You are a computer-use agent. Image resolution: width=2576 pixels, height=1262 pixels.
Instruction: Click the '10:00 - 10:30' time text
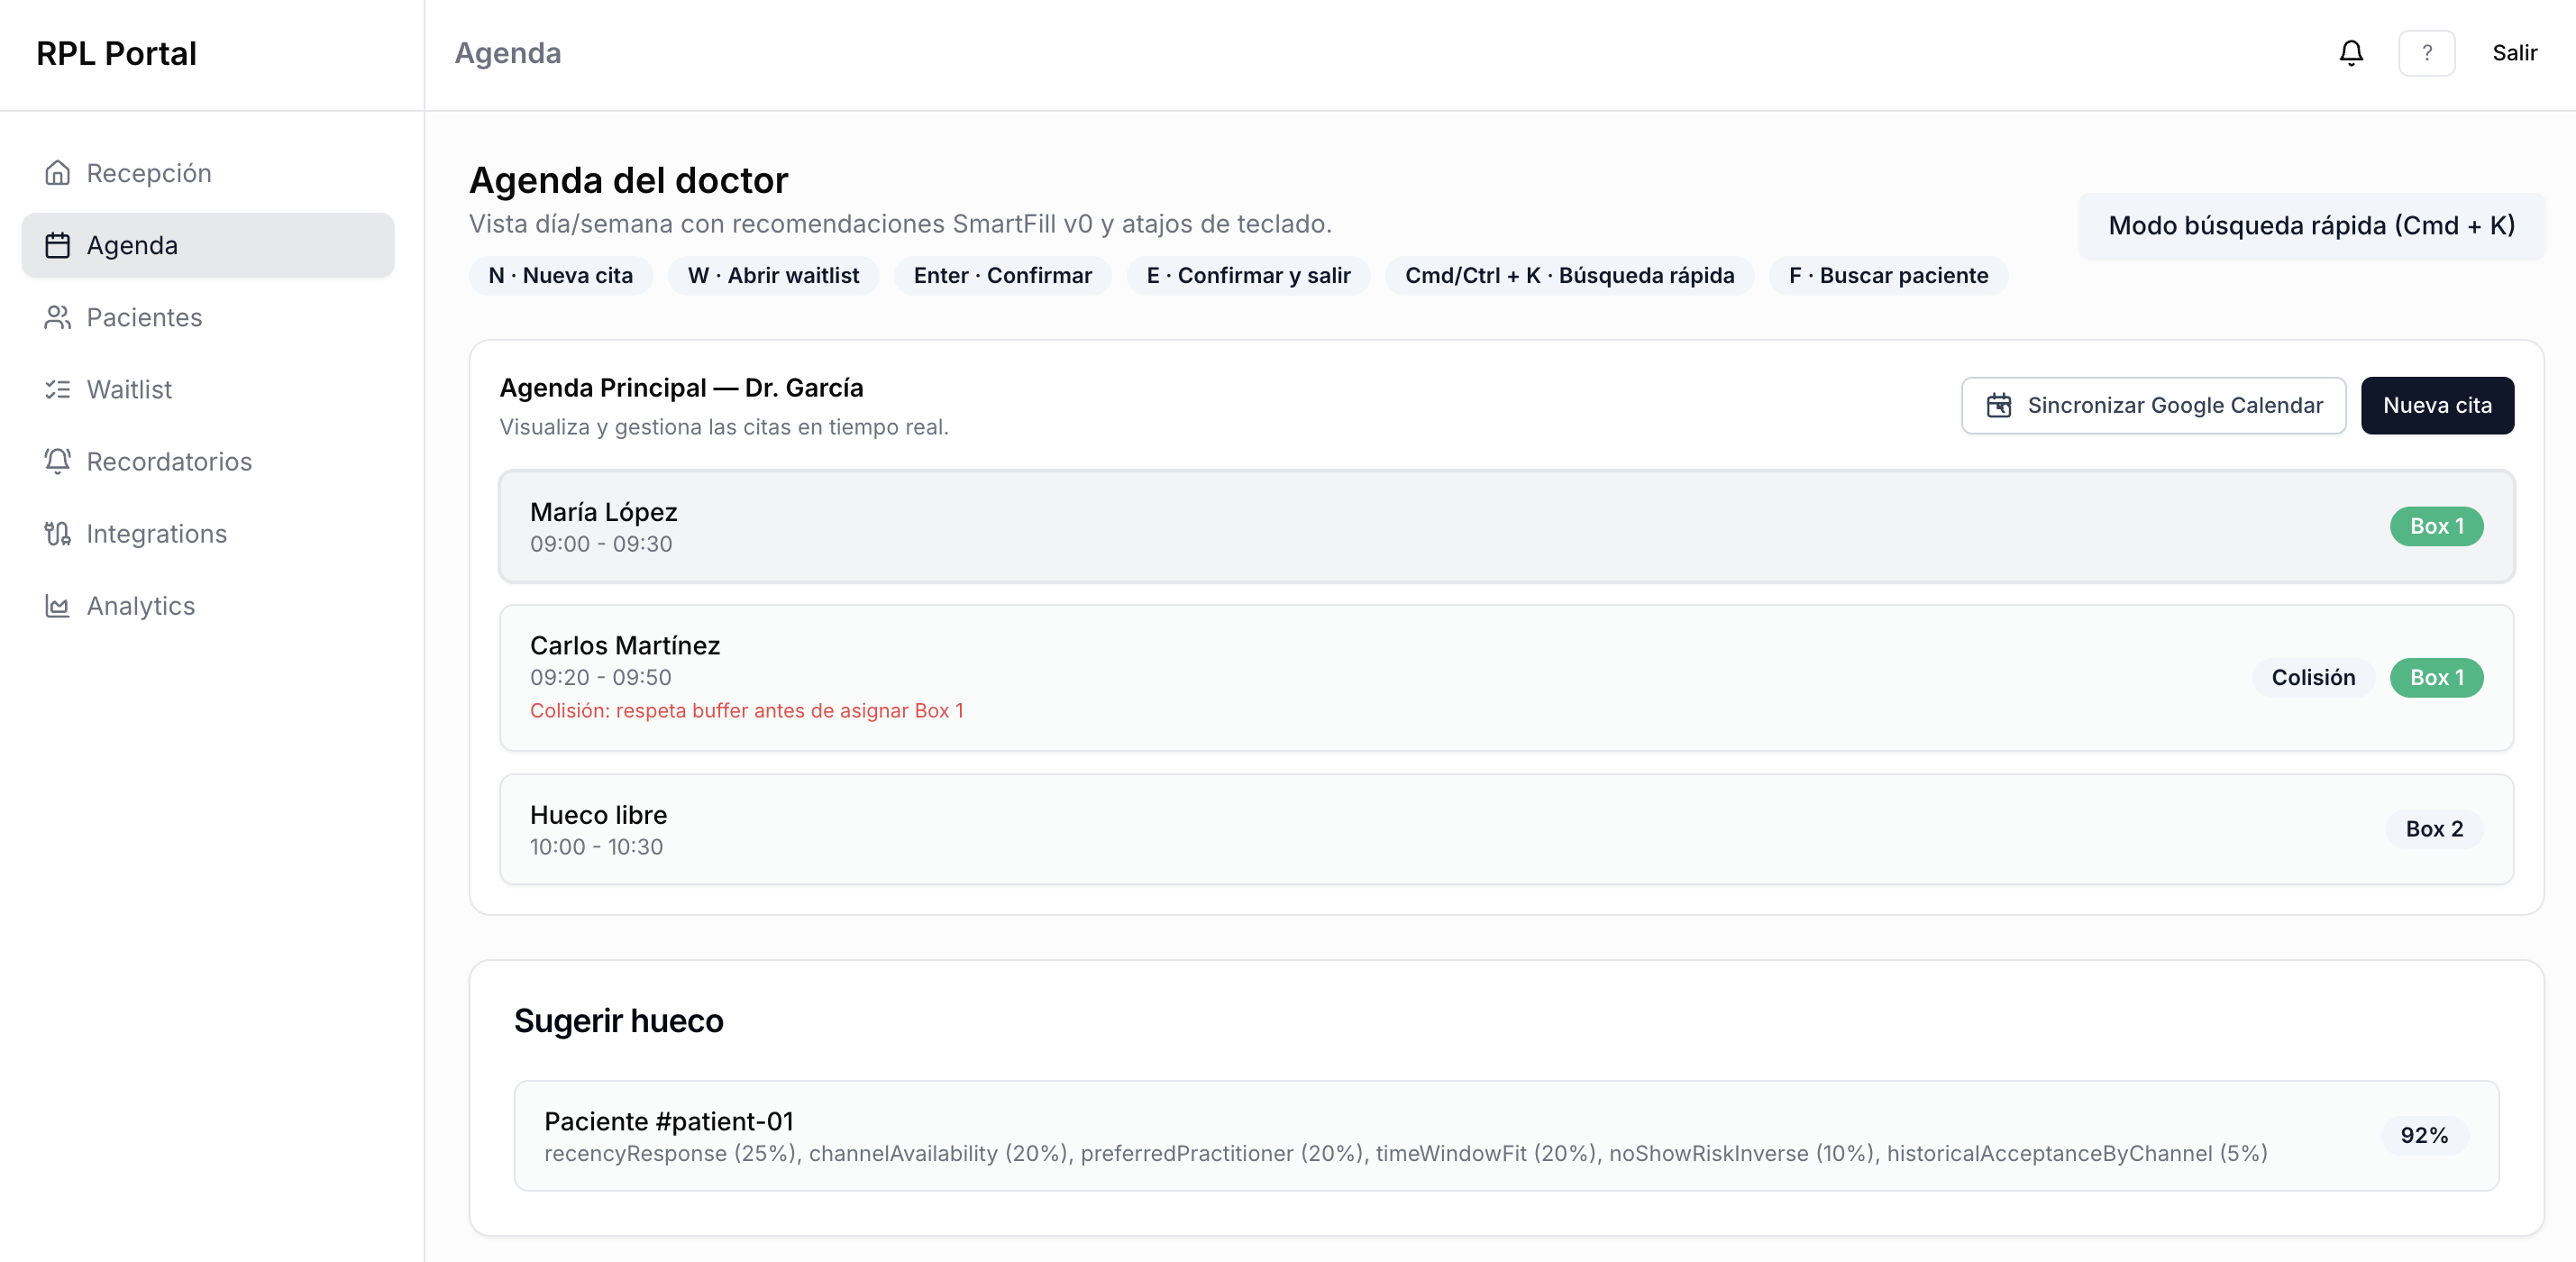pyautogui.click(x=596, y=847)
